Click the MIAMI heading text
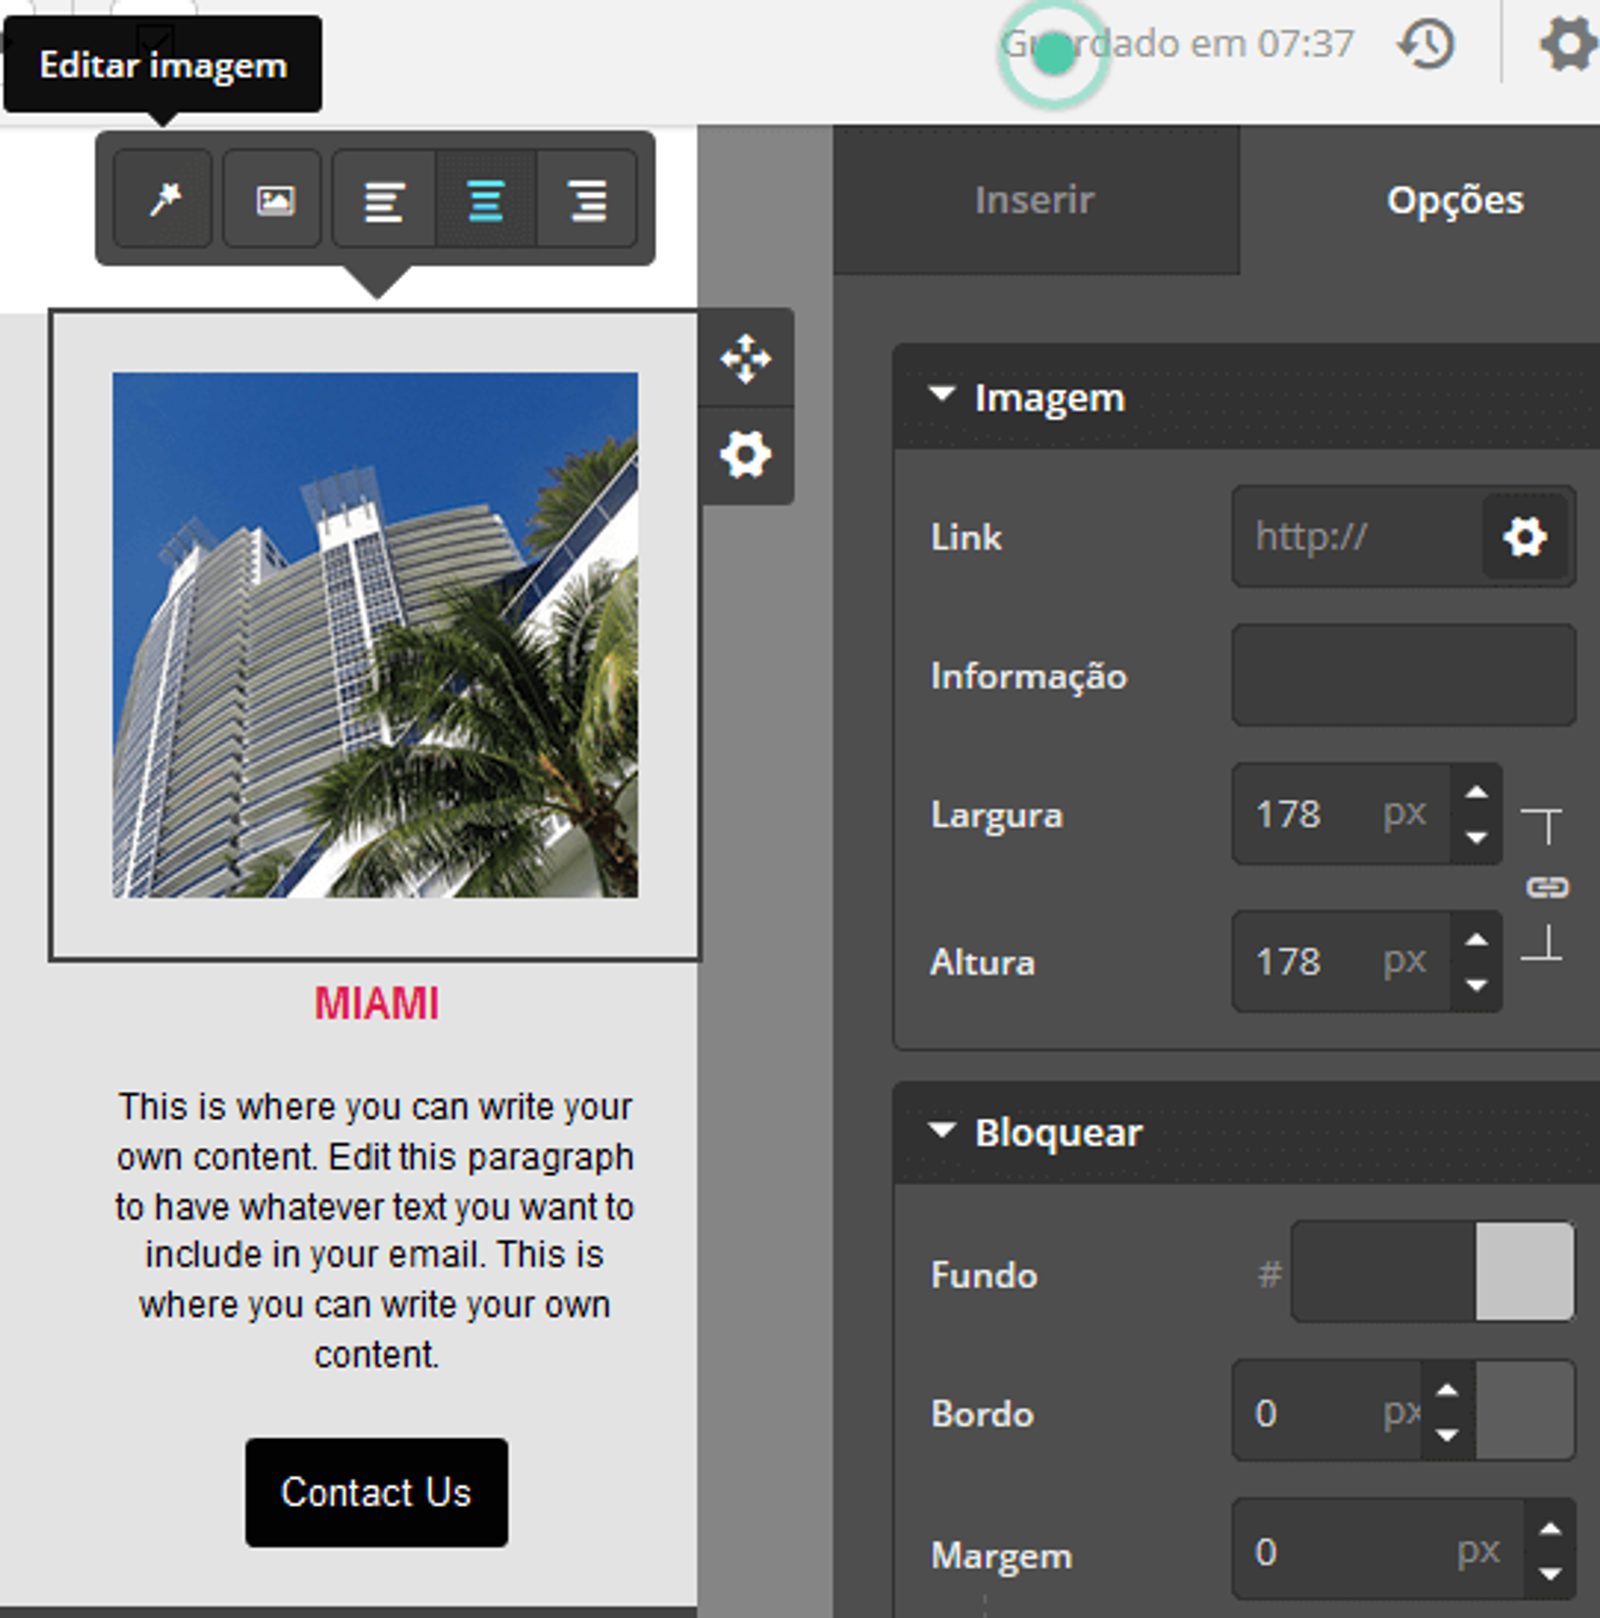1600x1618 pixels. click(377, 1003)
